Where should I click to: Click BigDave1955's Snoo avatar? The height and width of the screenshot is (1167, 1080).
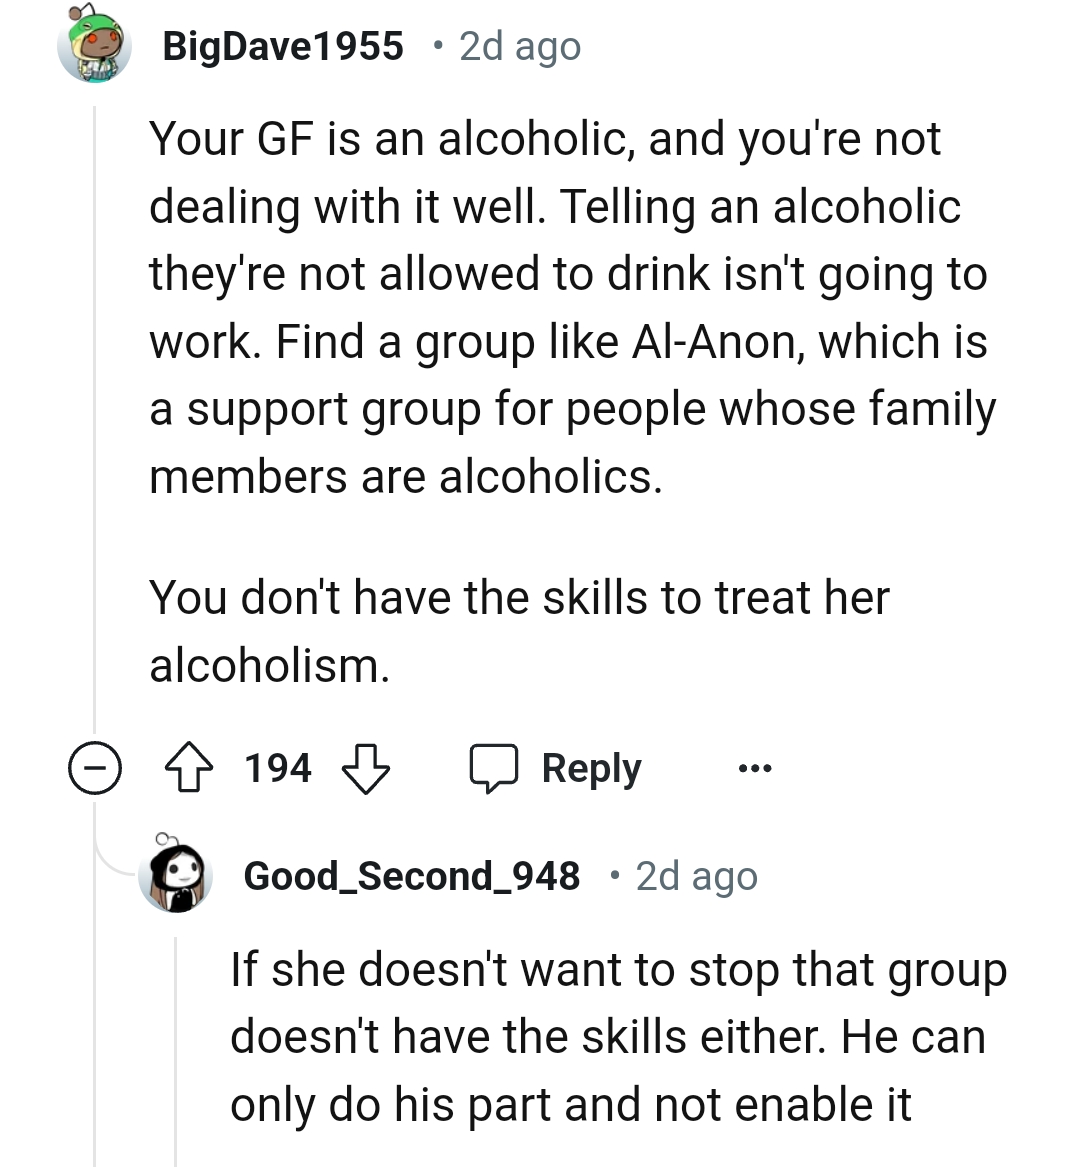95,44
